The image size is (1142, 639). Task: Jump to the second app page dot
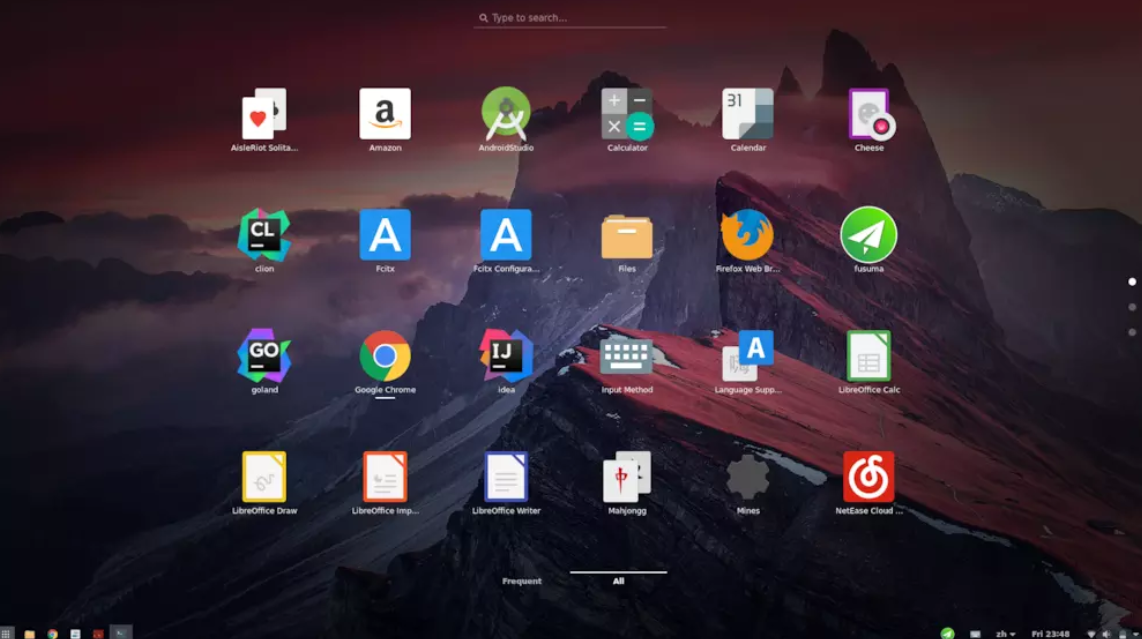(1132, 307)
